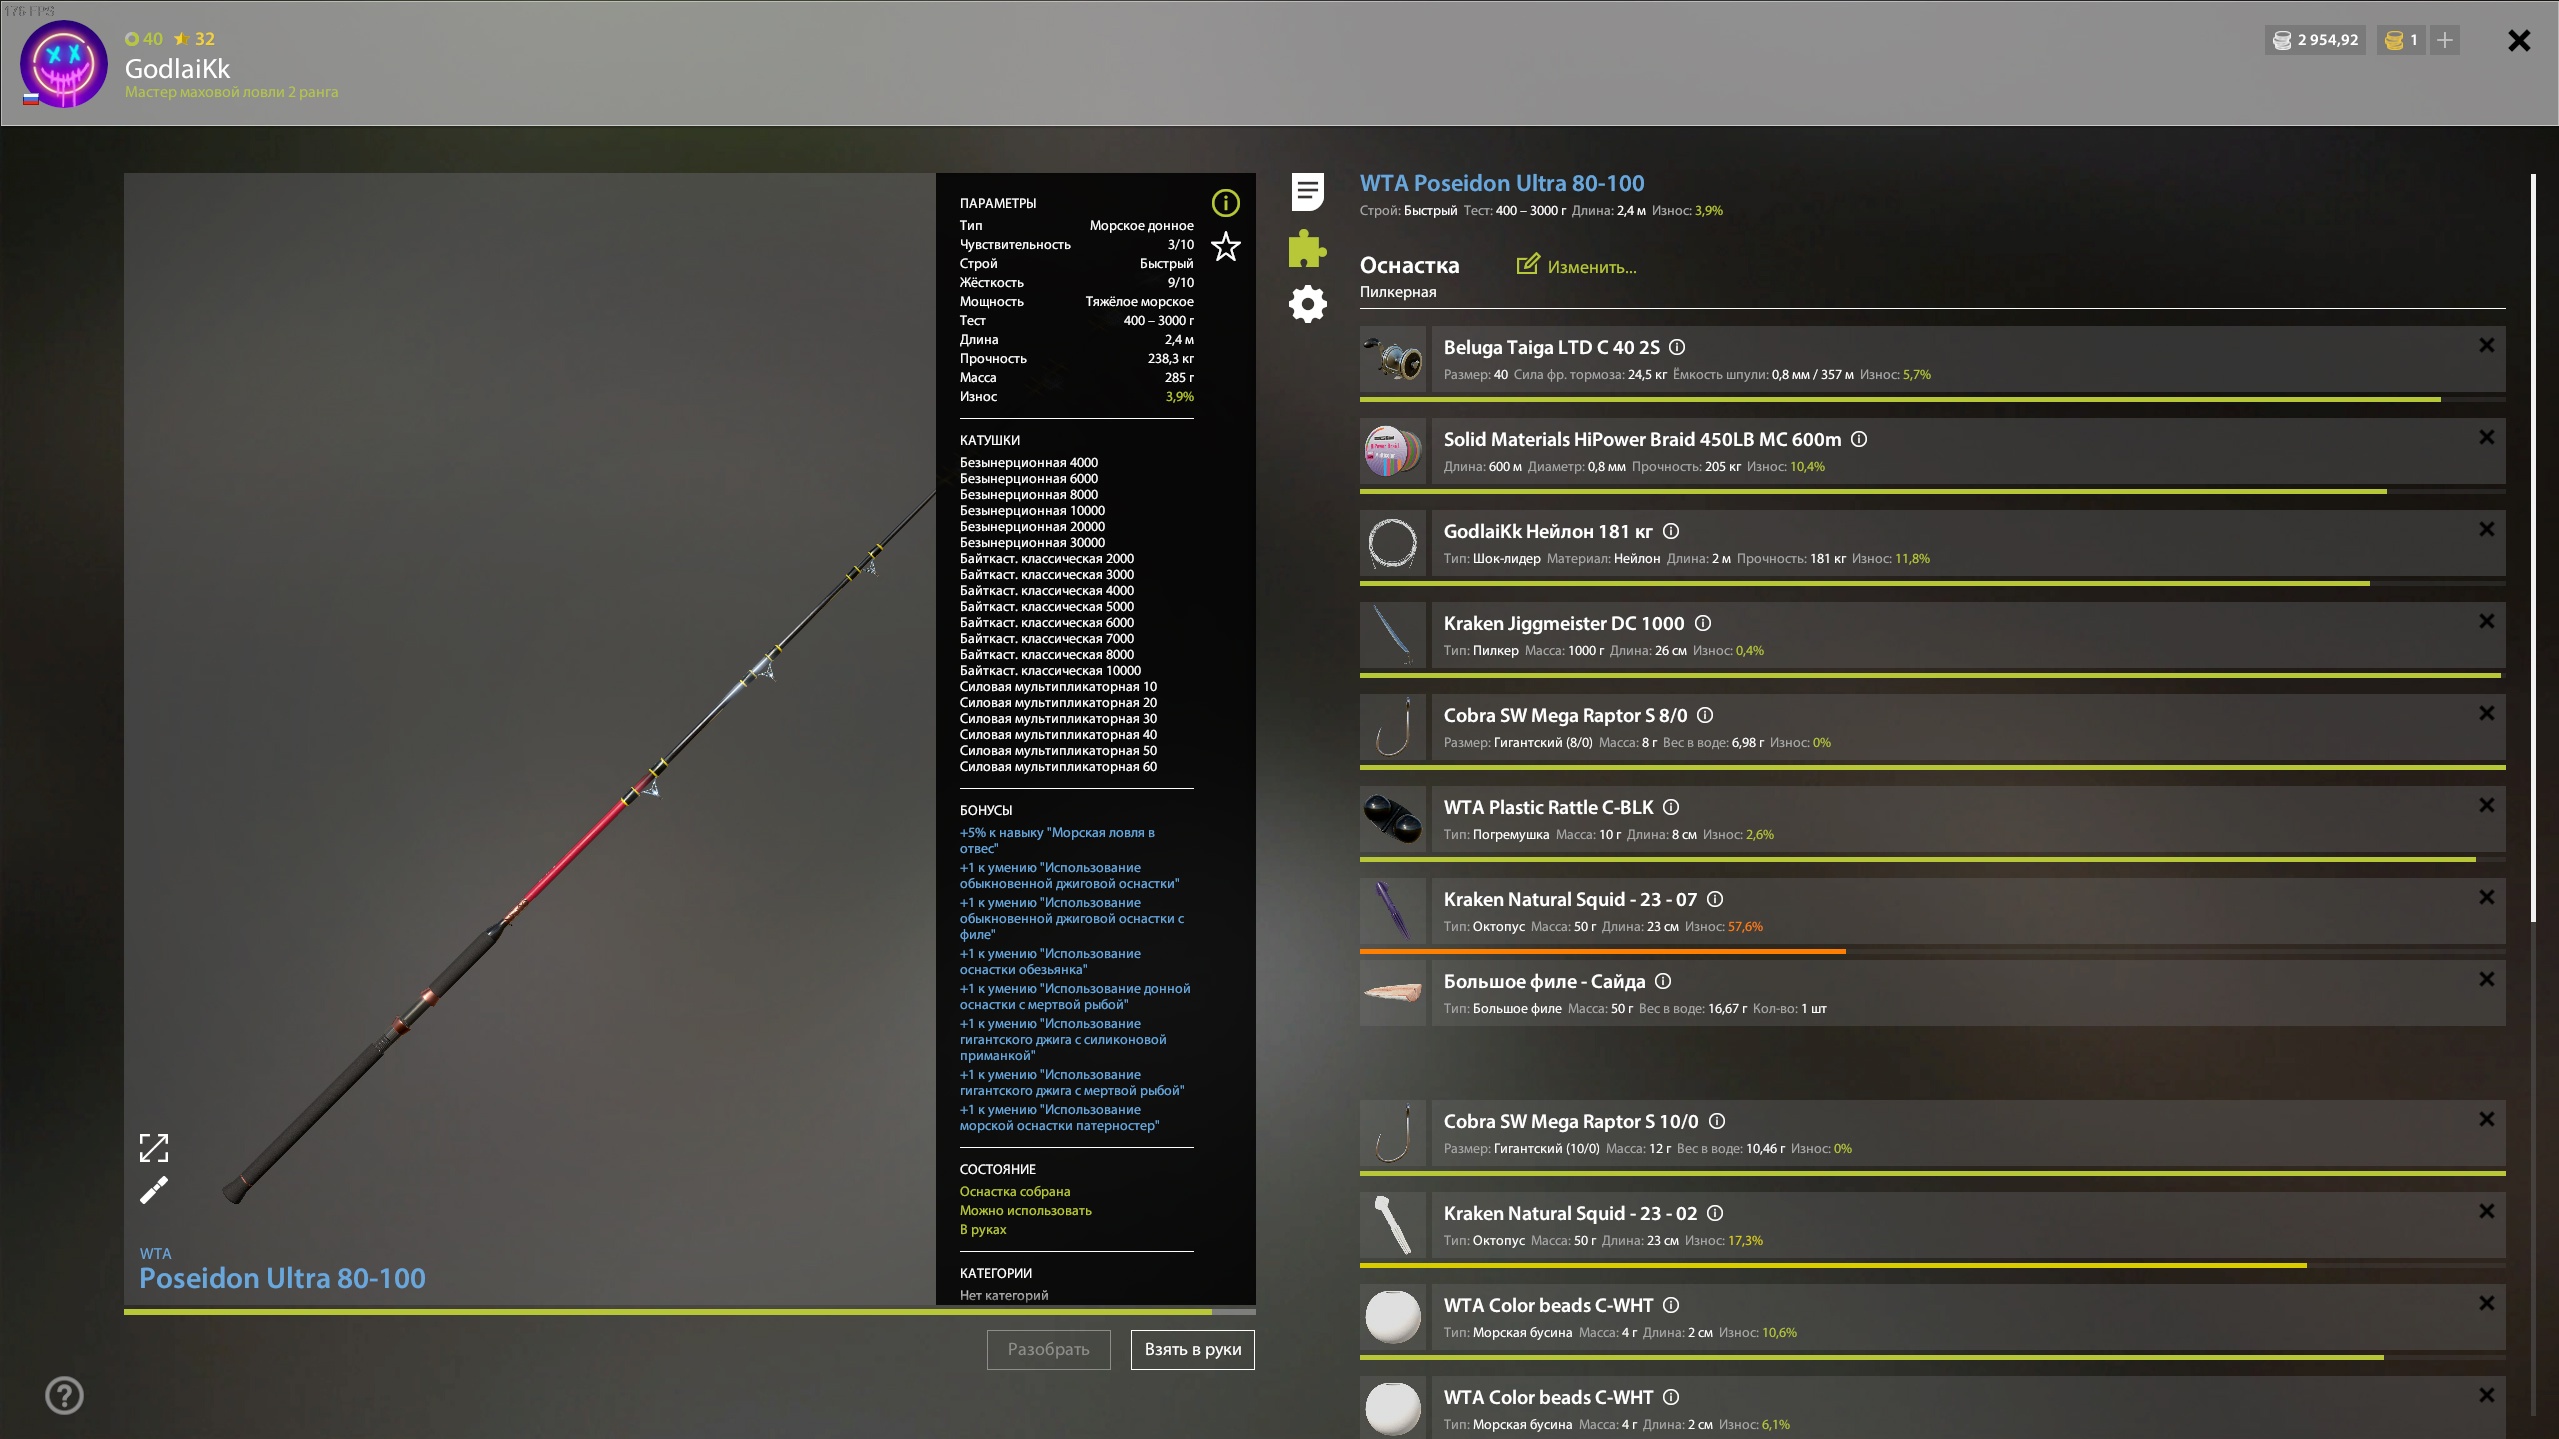The width and height of the screenshot is (2559, 1439).
Task: Show info for Kraken Jiggmeister DC 1000
Action: [x=1702, y=623]
